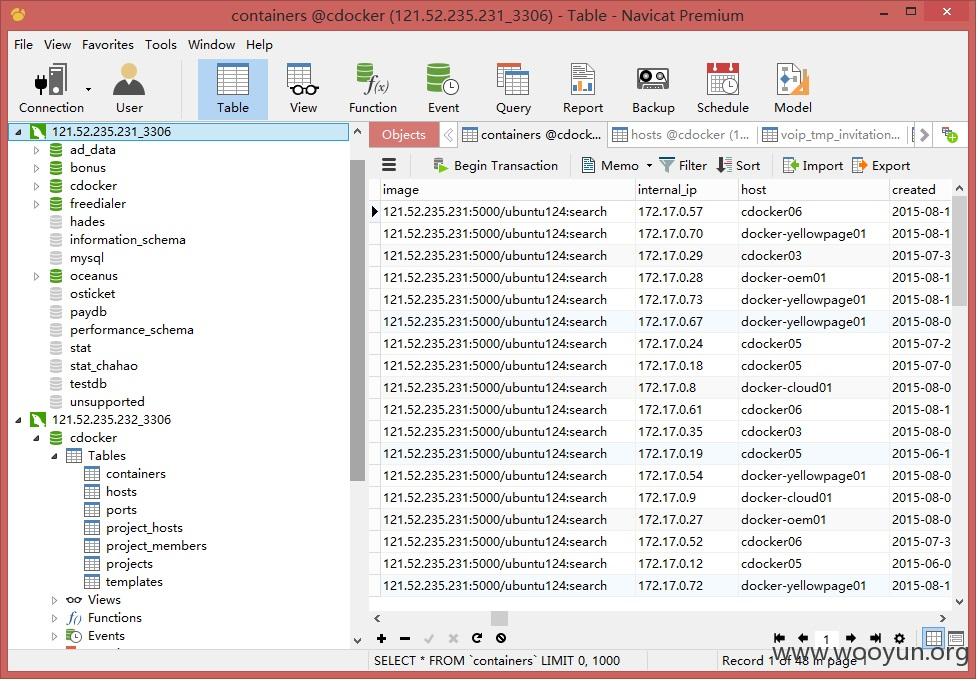Screen dimensions: 978x681
Task: Open the Window menu
Action: tap(211, 44)
